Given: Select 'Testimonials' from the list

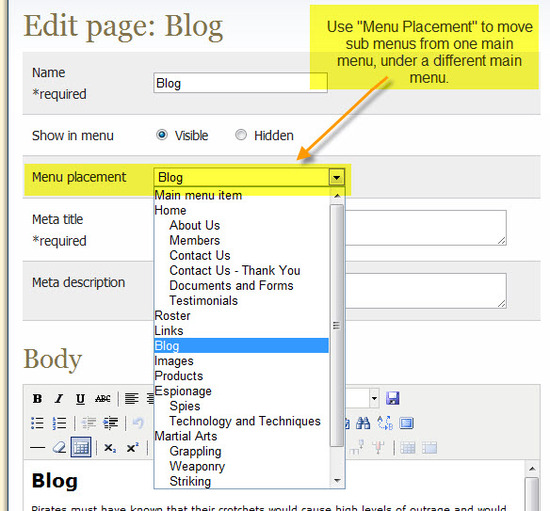Looking at the screenshot, I should click(x=241, y=301).
